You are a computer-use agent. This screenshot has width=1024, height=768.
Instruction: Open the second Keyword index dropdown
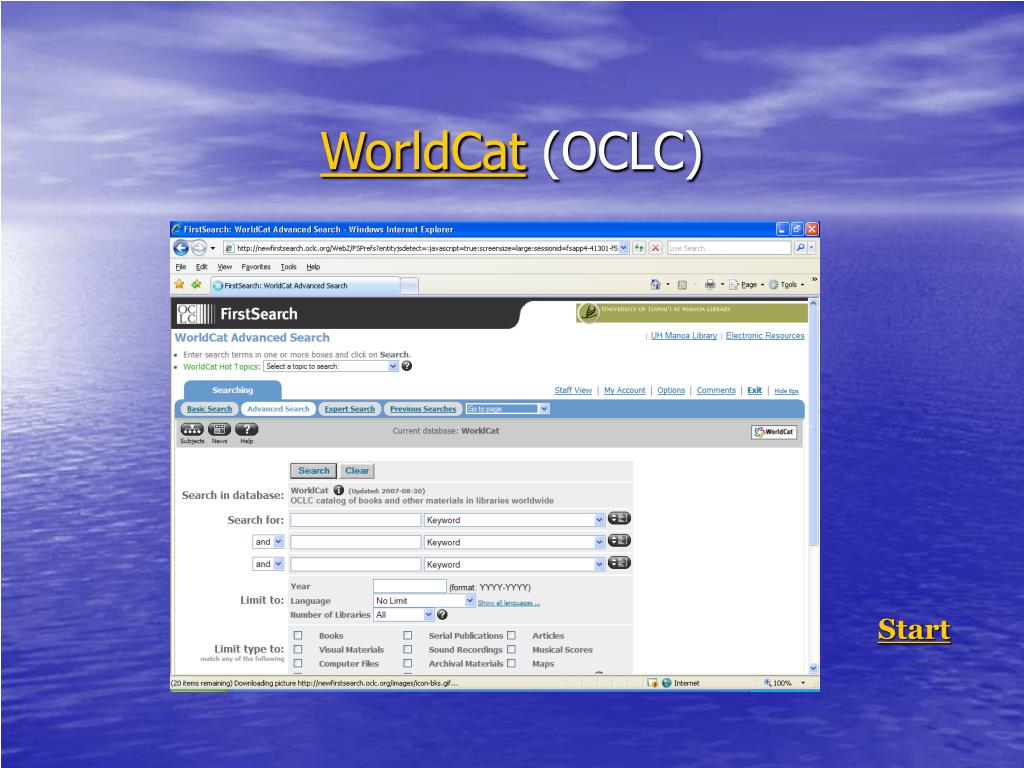pos(514,542)
